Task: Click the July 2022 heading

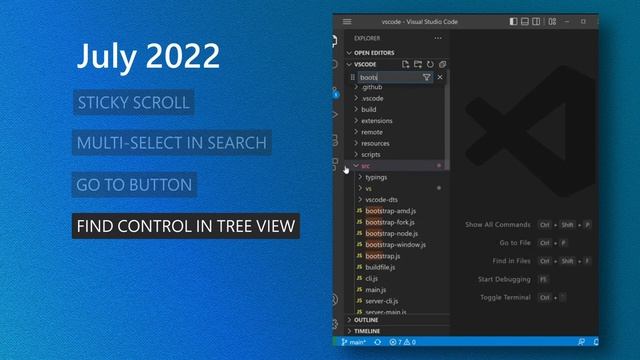Action: click(x=148, y=56)
